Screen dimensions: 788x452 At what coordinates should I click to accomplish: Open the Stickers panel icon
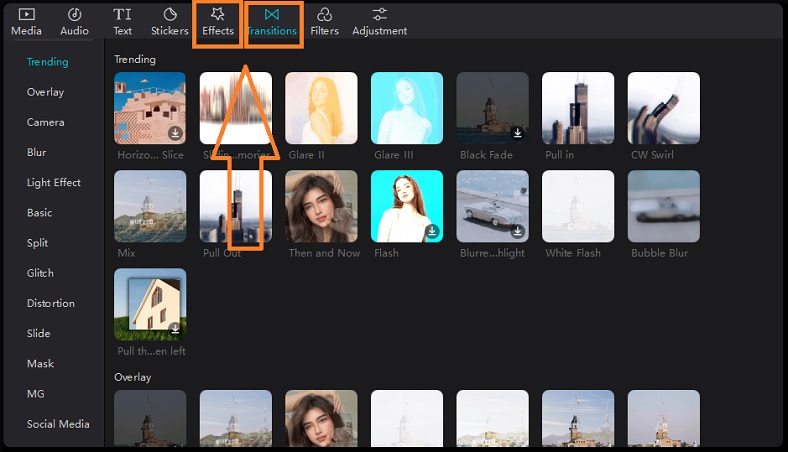170,15
